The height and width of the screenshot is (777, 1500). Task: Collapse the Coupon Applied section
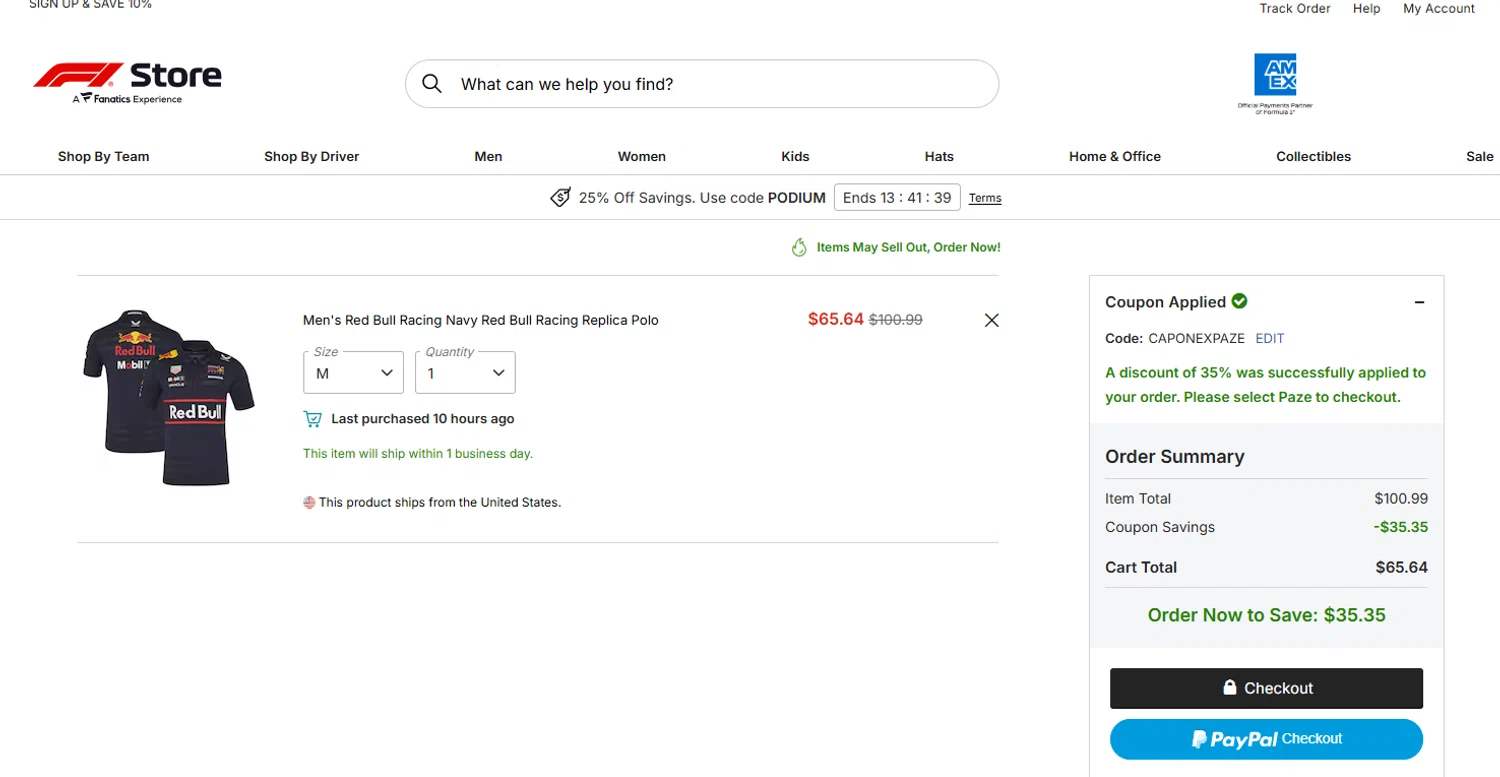click(1419, 302)
